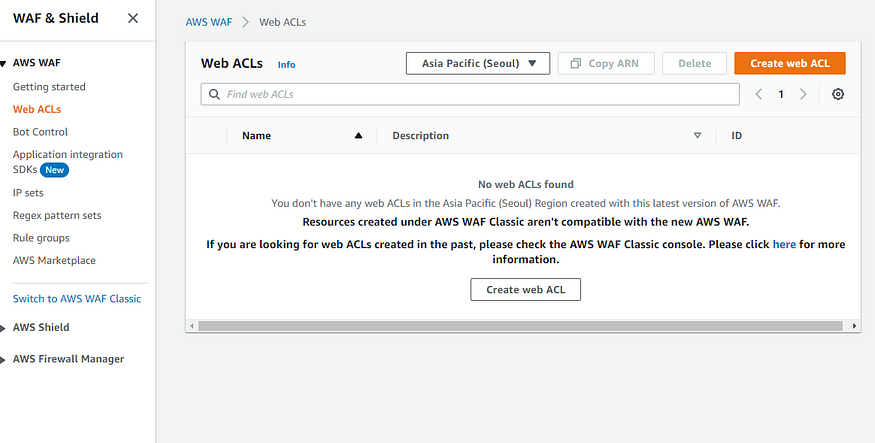Screen dimensions: 875x443
Task: Click the search magnifier icon
Action: coord(214,94)
